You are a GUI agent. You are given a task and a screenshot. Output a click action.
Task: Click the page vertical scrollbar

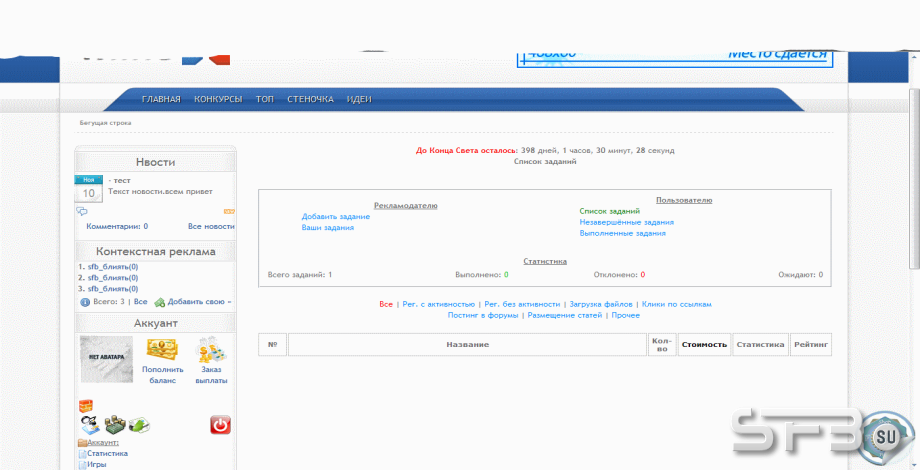[x=914, y=176]
